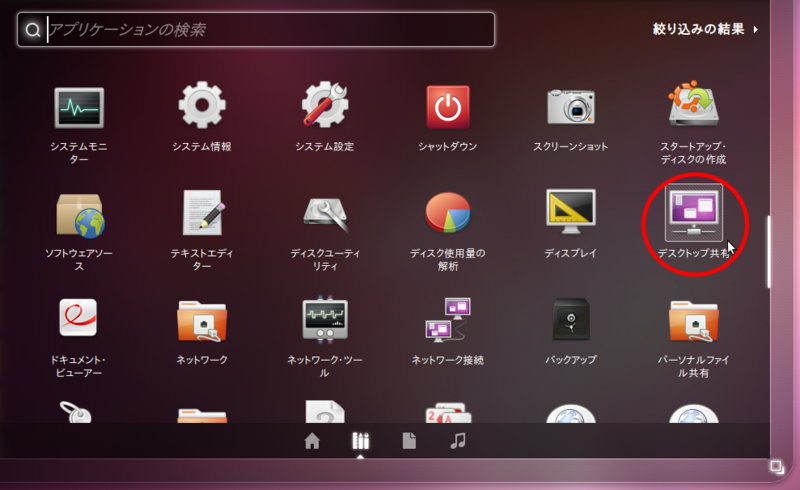Launch Desktop Sharing (デスクトップ共有)
The image size is (800, 490).
(694, 212)
